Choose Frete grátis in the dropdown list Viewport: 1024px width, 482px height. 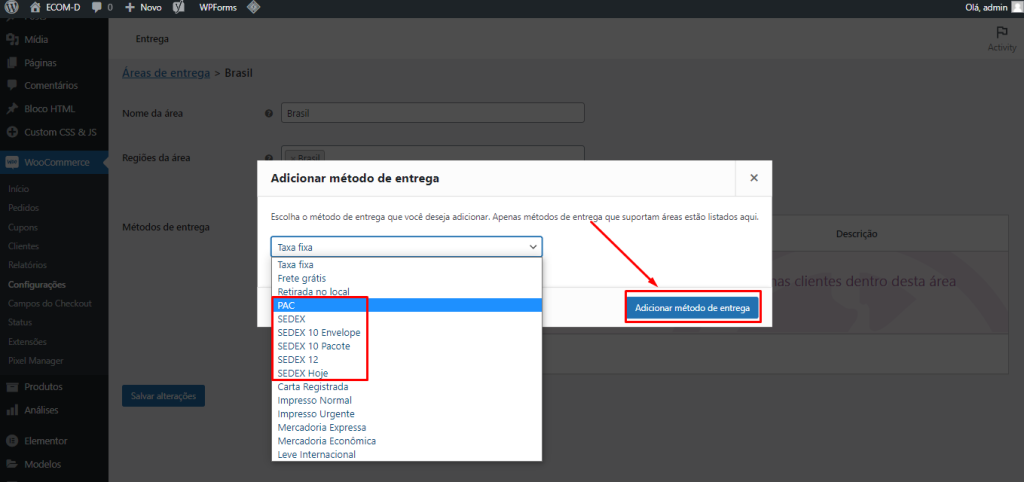point(406,278)
